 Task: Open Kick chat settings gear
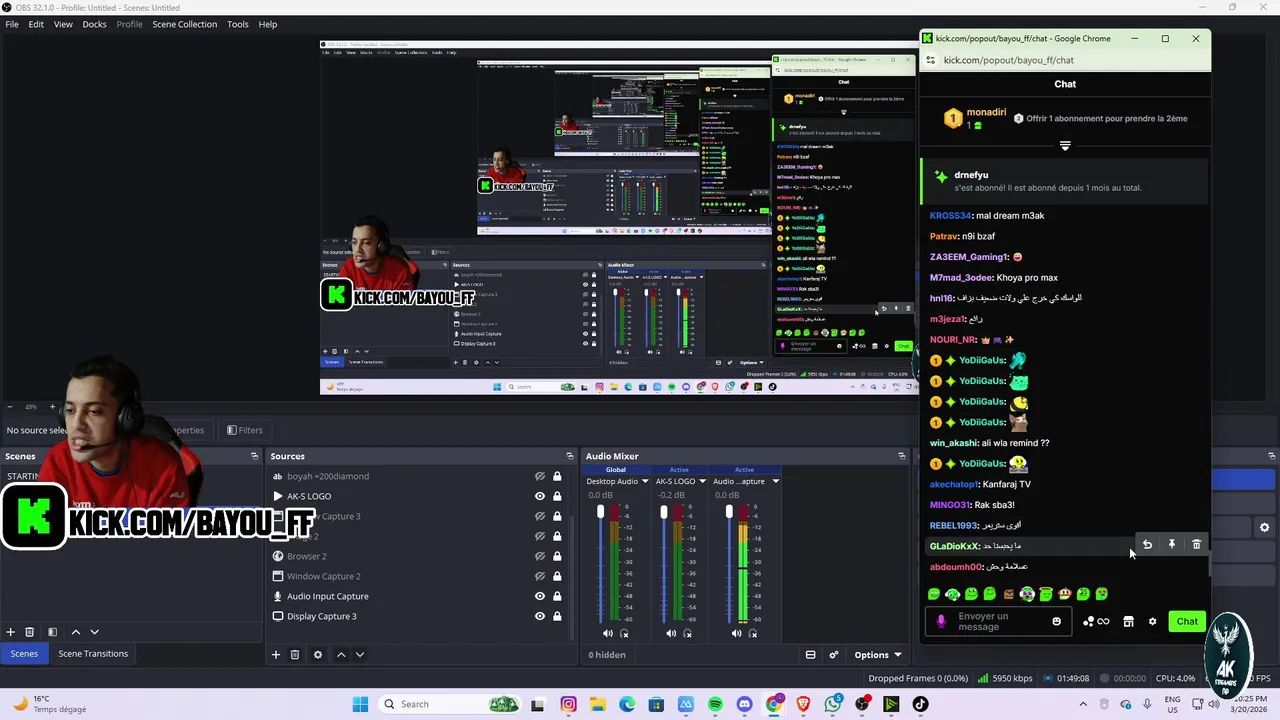pyautogui.click(x=1152, y=621)
